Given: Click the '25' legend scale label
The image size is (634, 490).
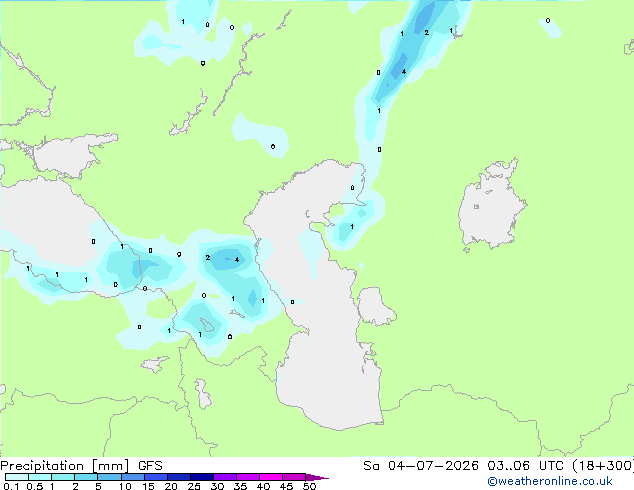Looking at the screenshot, I should (x=194, y=486).
